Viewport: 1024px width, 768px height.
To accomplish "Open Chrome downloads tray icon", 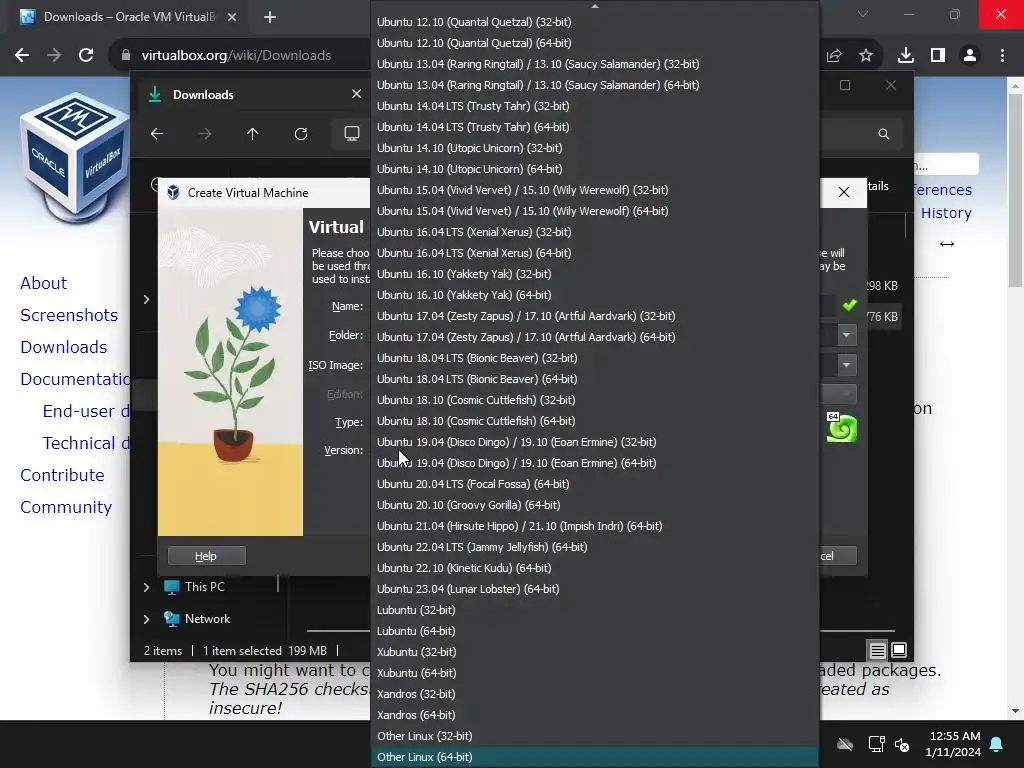I will click(906, 56).
